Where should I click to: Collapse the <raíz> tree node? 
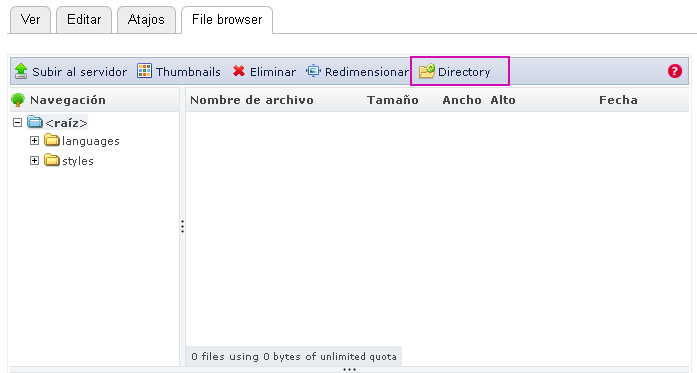(17, 122)
